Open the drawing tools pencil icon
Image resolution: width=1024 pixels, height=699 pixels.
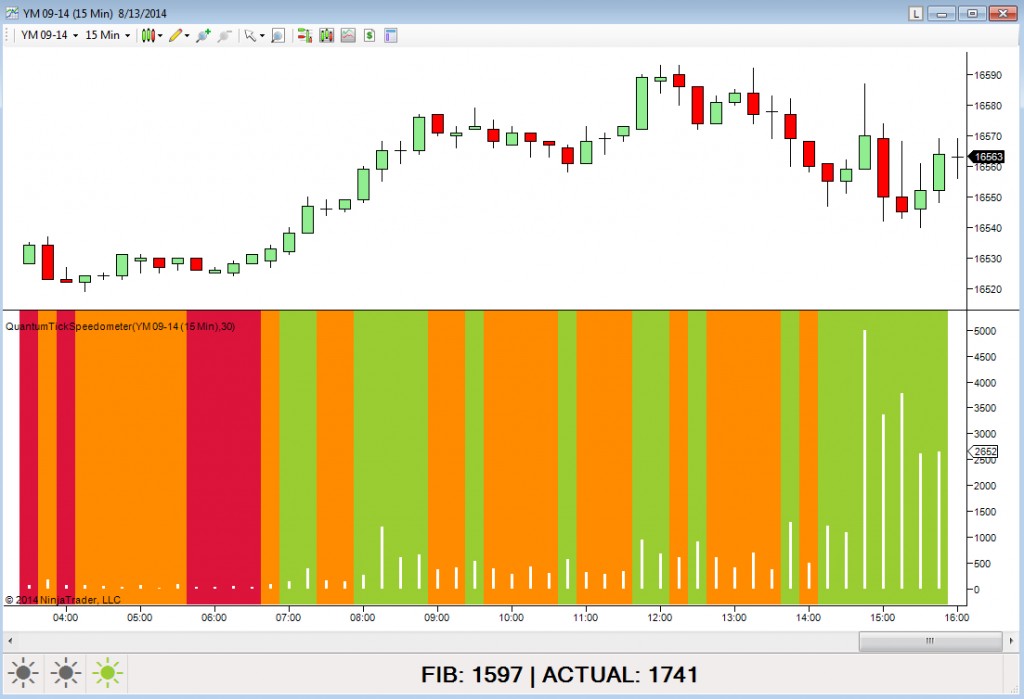(x=176, y=36)
